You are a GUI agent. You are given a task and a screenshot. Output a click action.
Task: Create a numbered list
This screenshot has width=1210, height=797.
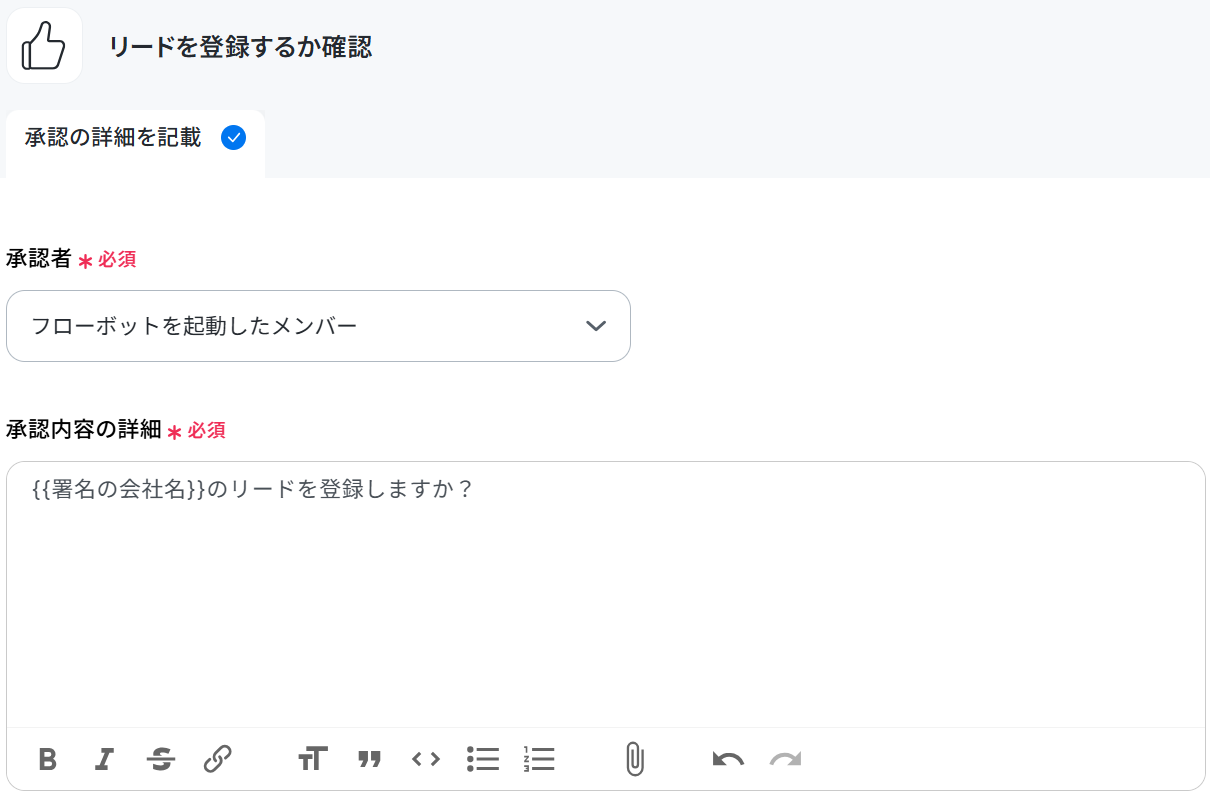tap(539, 759)
